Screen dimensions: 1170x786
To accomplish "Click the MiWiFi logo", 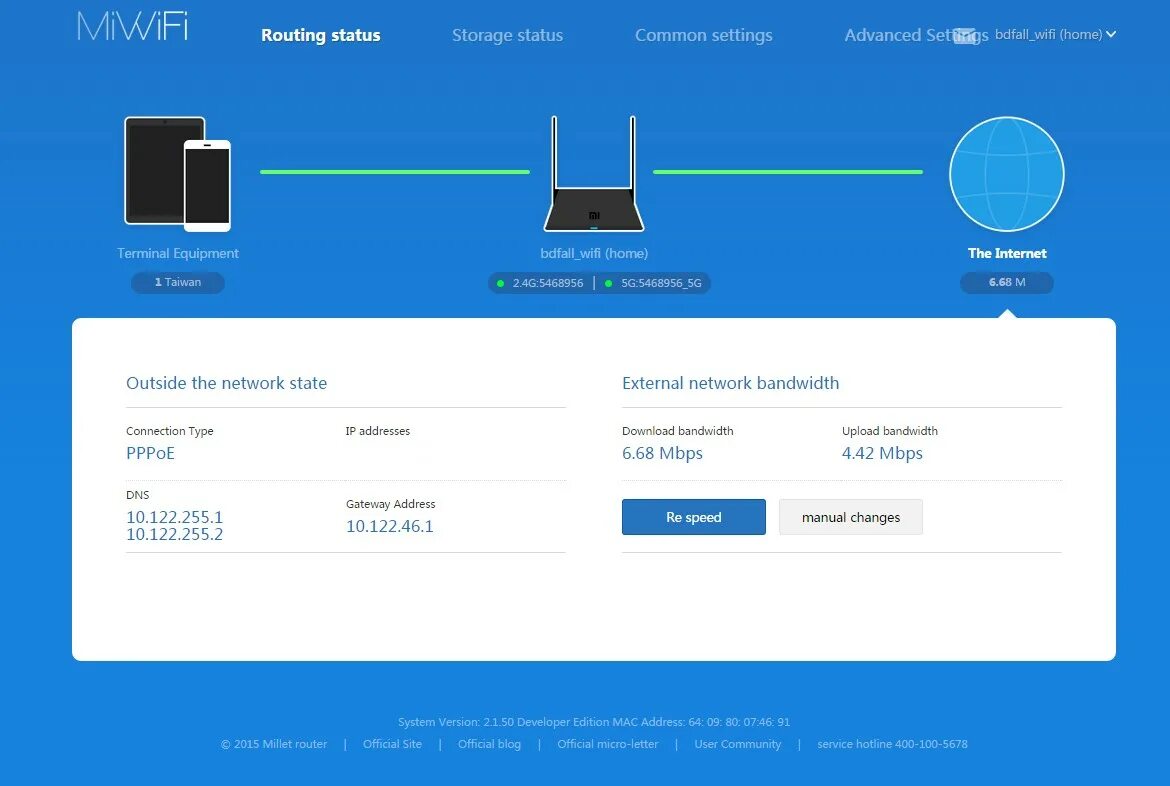I will pyautogui.click(x=133, y=26).
